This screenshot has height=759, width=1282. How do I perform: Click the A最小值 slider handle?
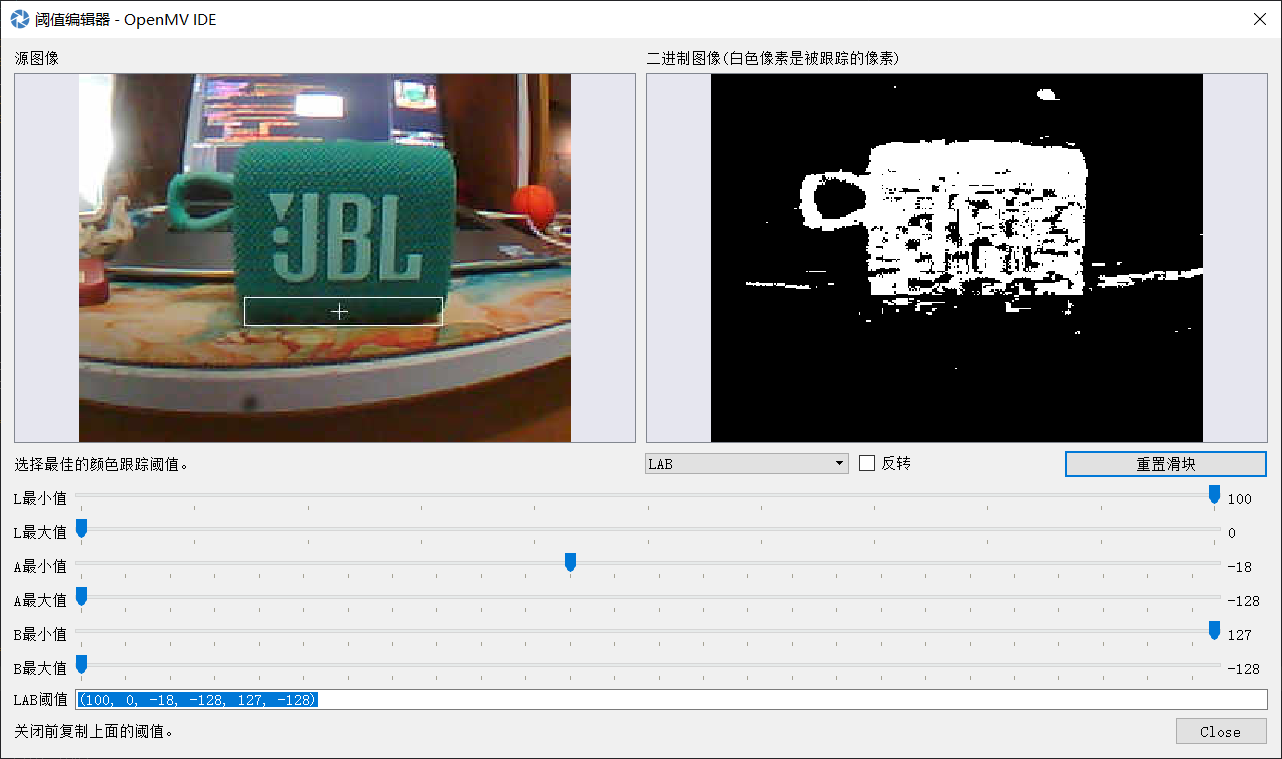[570, 563]
